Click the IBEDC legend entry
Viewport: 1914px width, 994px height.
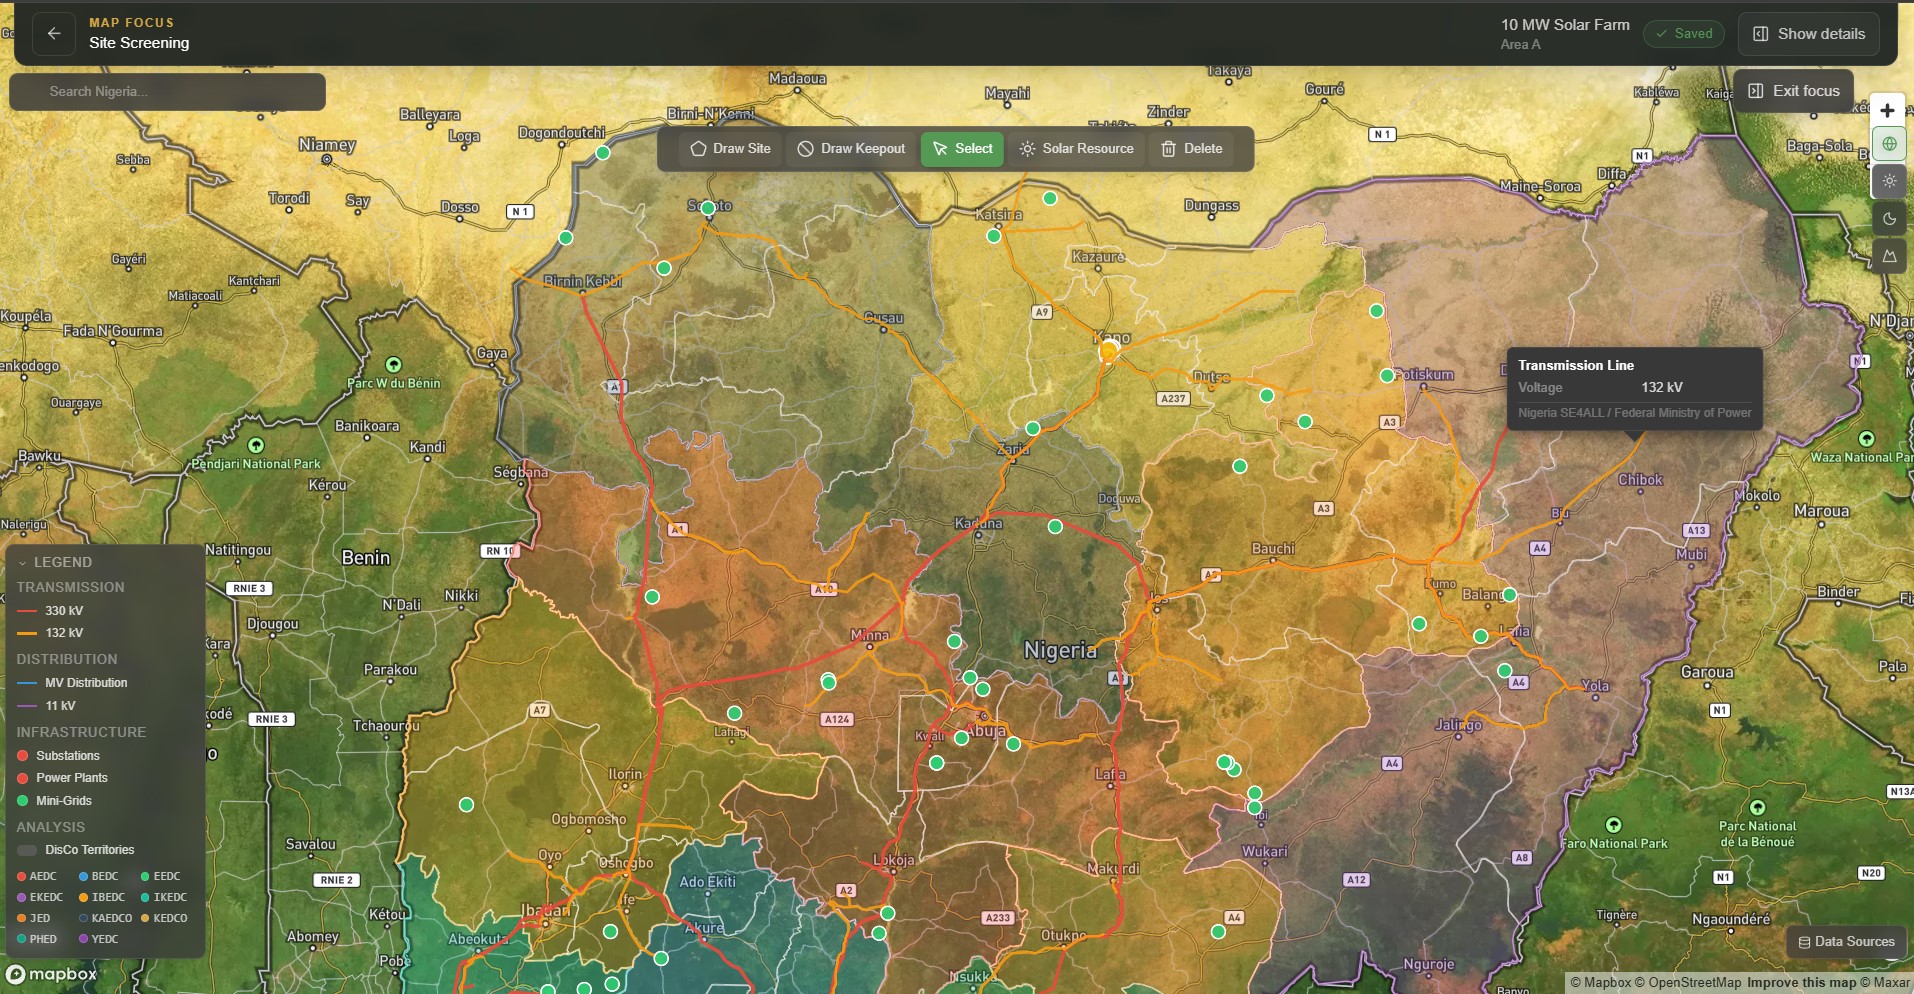coord(102,898)
